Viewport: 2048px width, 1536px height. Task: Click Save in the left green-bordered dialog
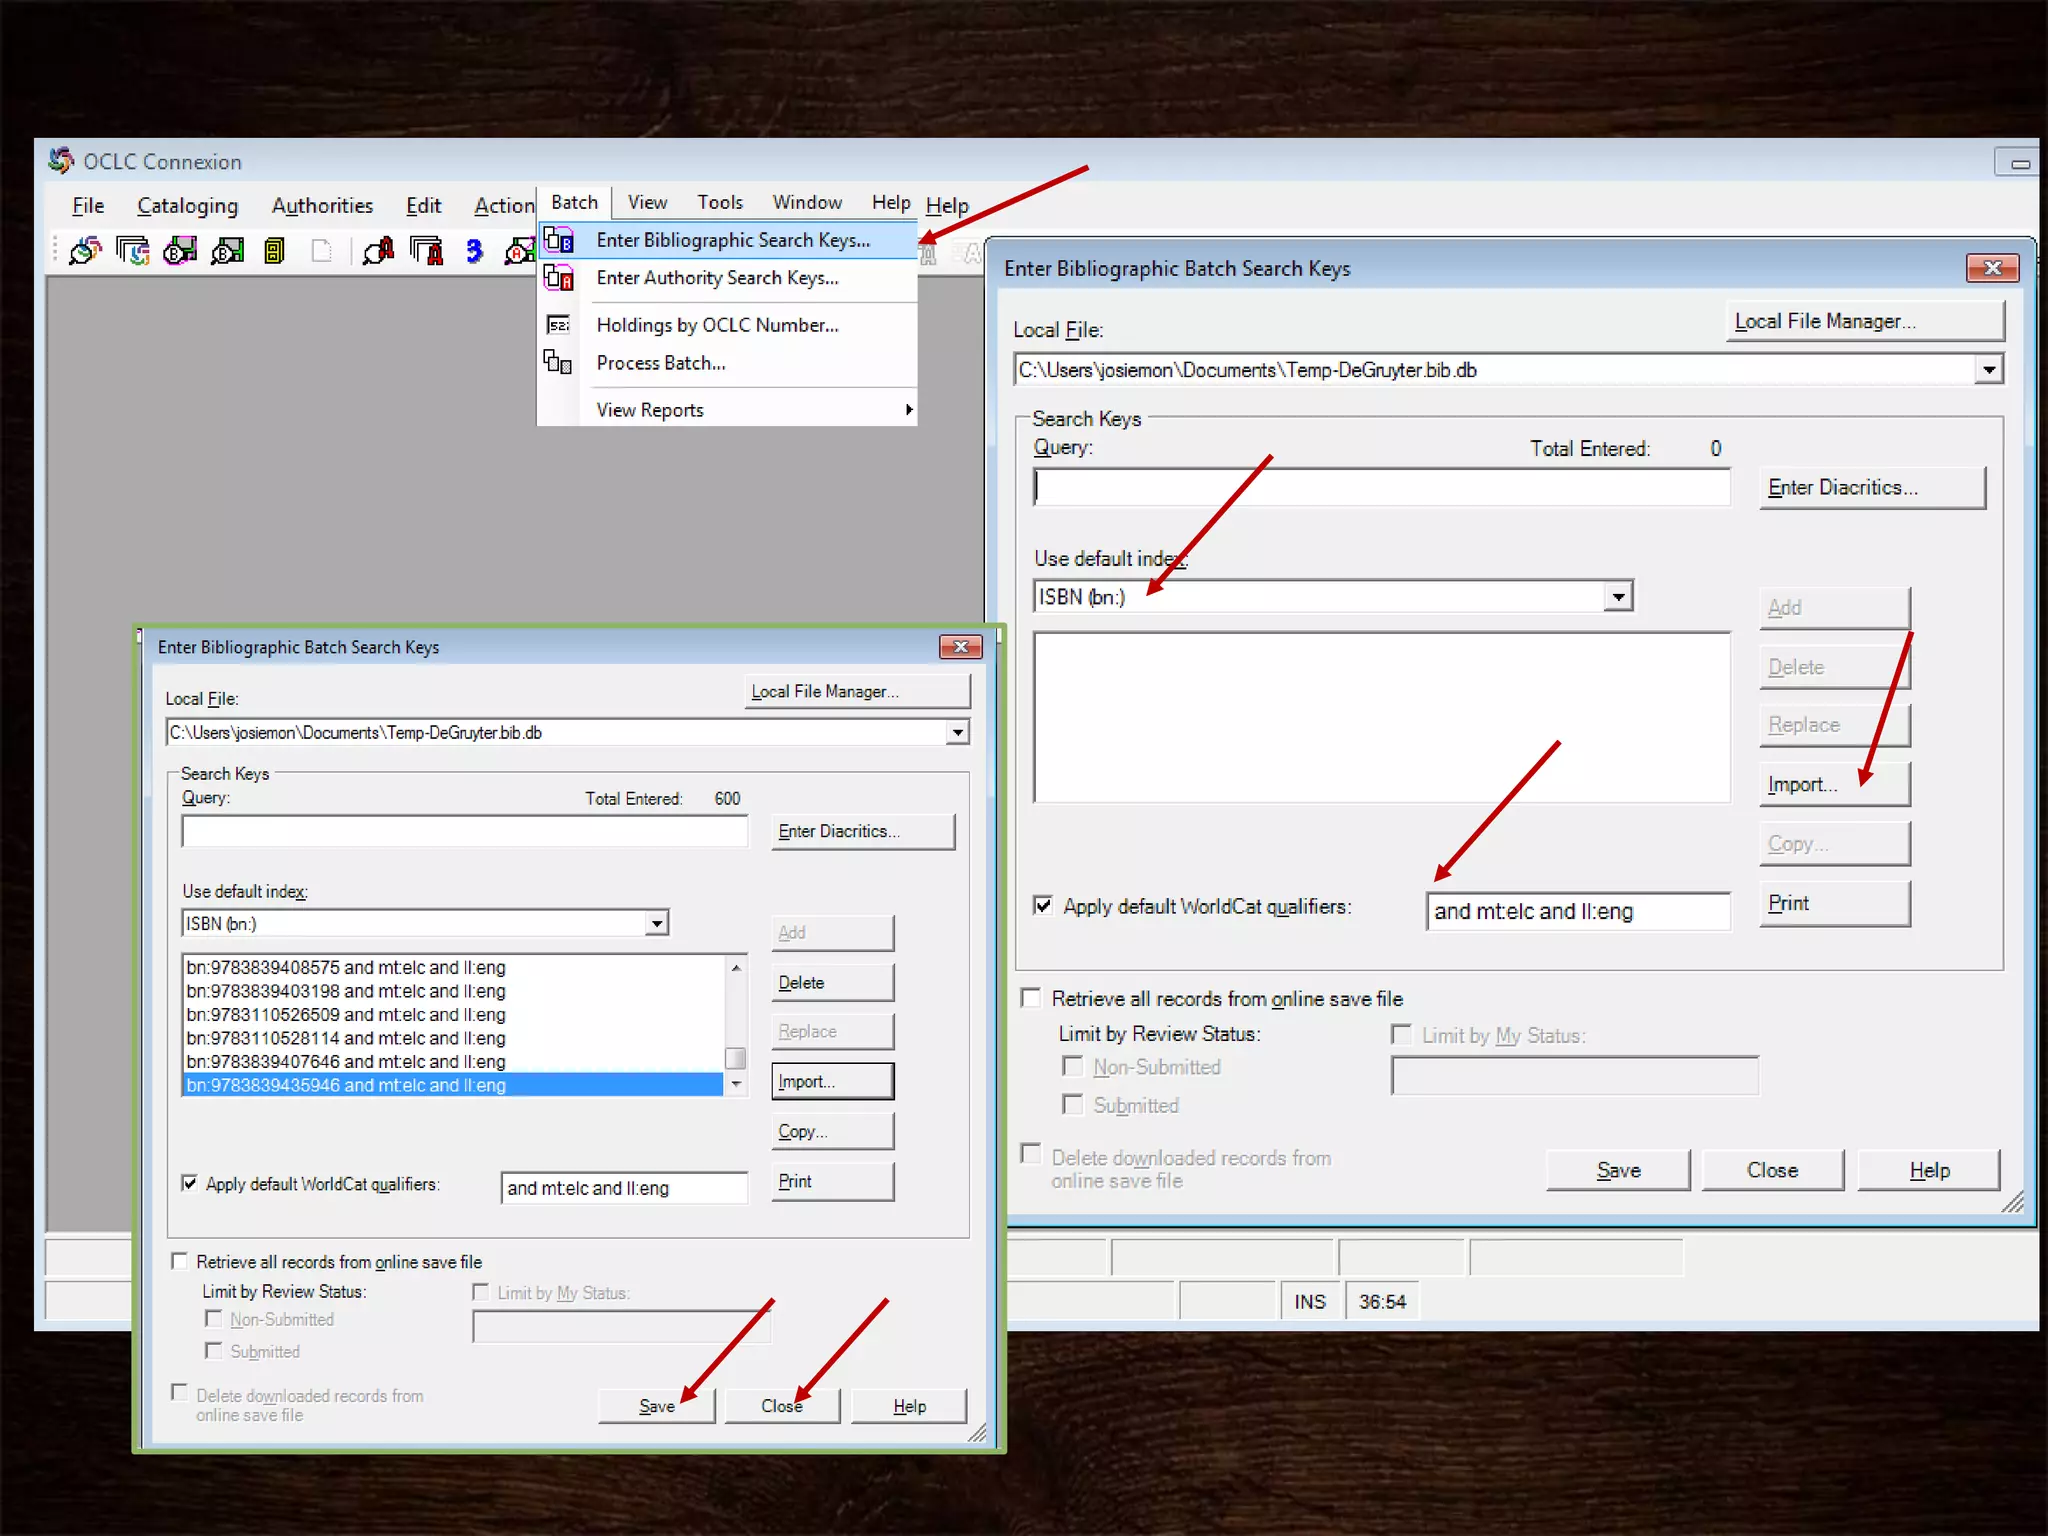coord(656,1406)
